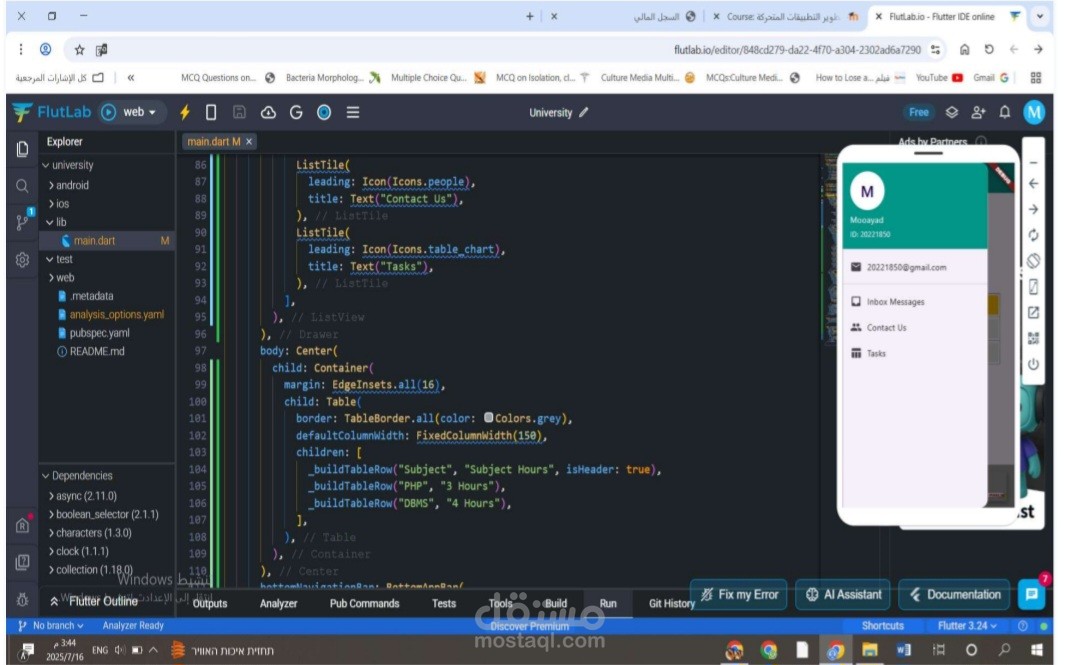Collapse the lib folder
1080x665 pixels.
click(50, 223)
